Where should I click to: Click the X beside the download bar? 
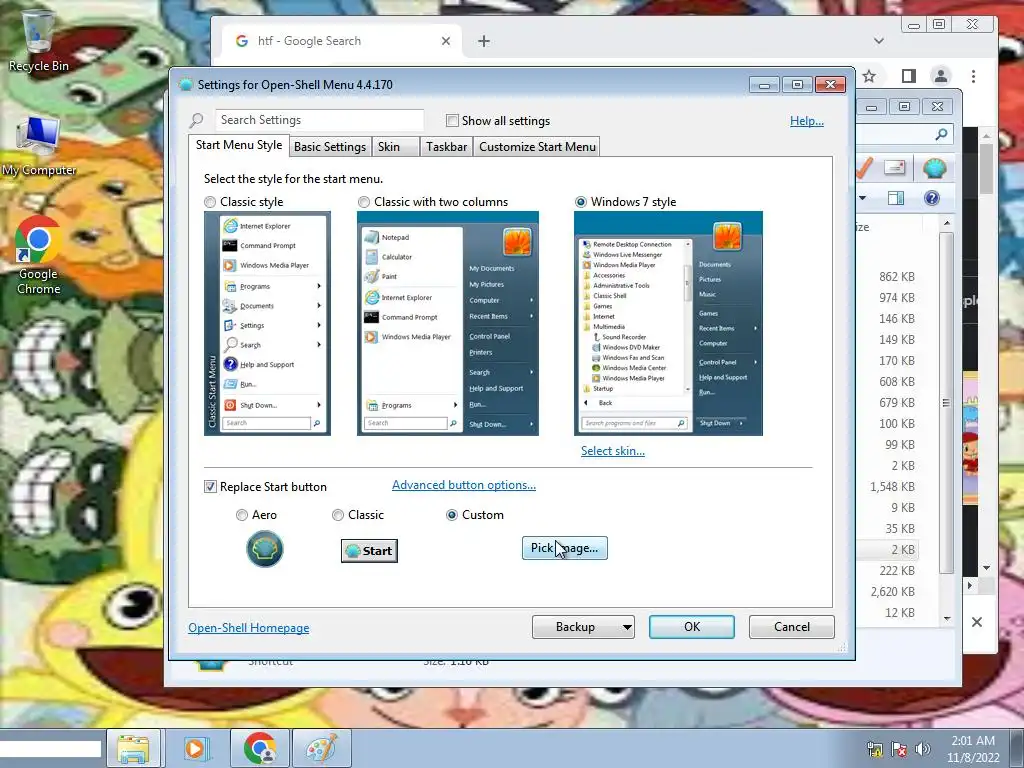click(976, 622)
